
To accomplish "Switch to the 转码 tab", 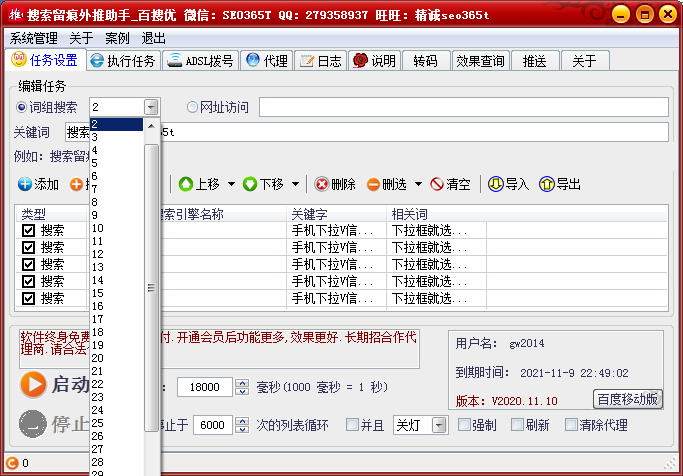I will tap(426, 61).
